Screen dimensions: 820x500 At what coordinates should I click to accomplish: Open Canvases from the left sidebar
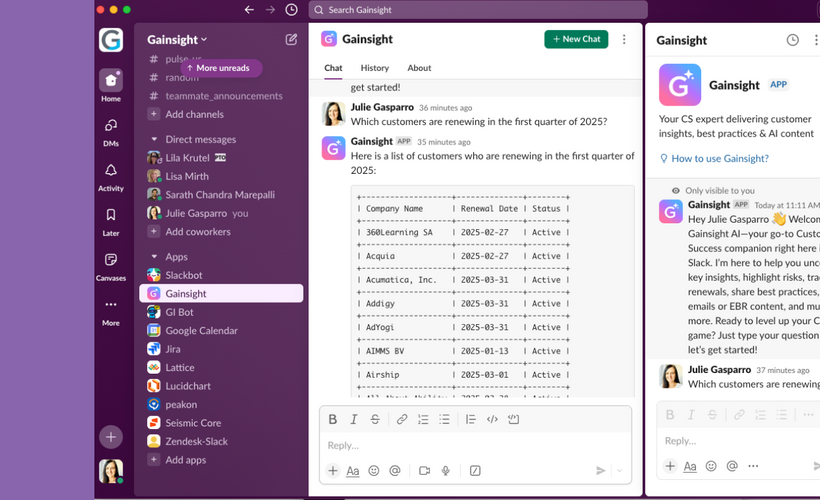click(x=111, y=266)
